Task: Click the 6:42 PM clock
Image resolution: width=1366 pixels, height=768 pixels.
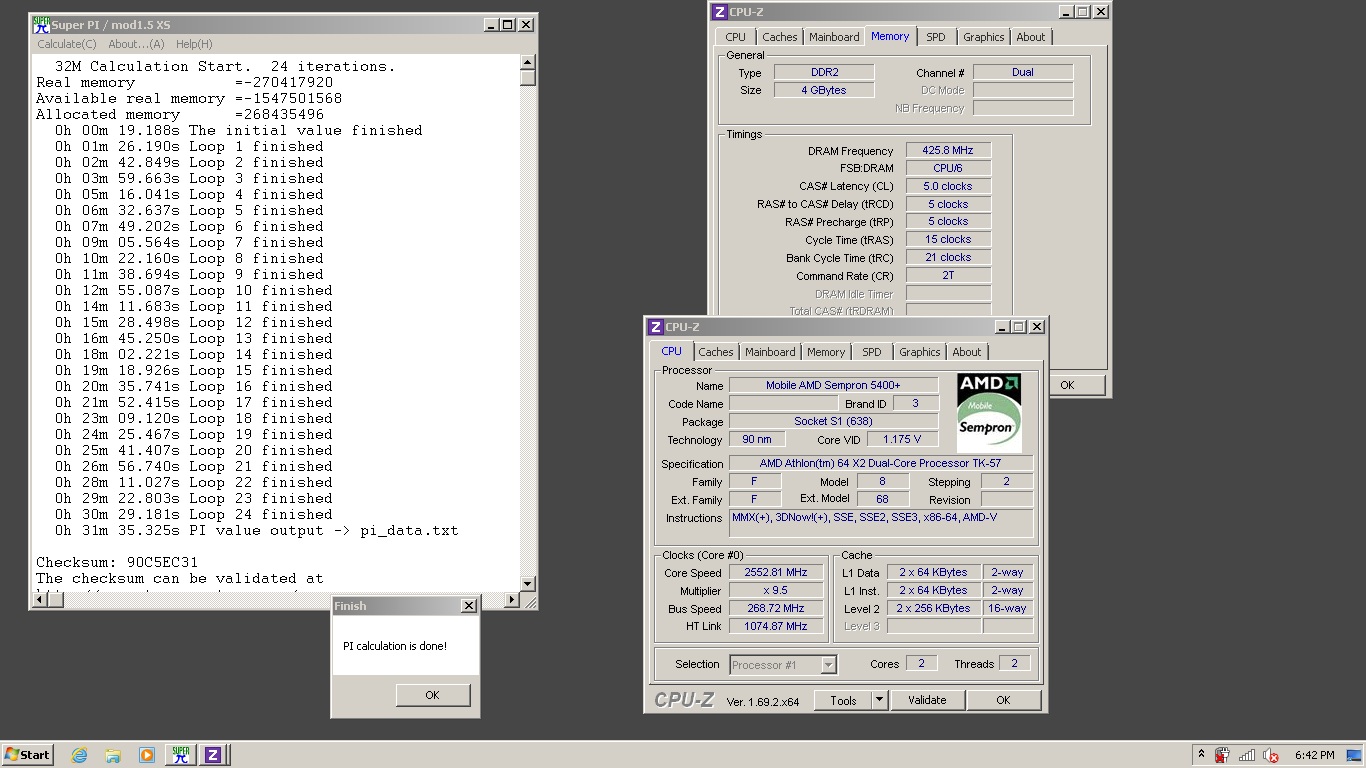Action: 1314,755
